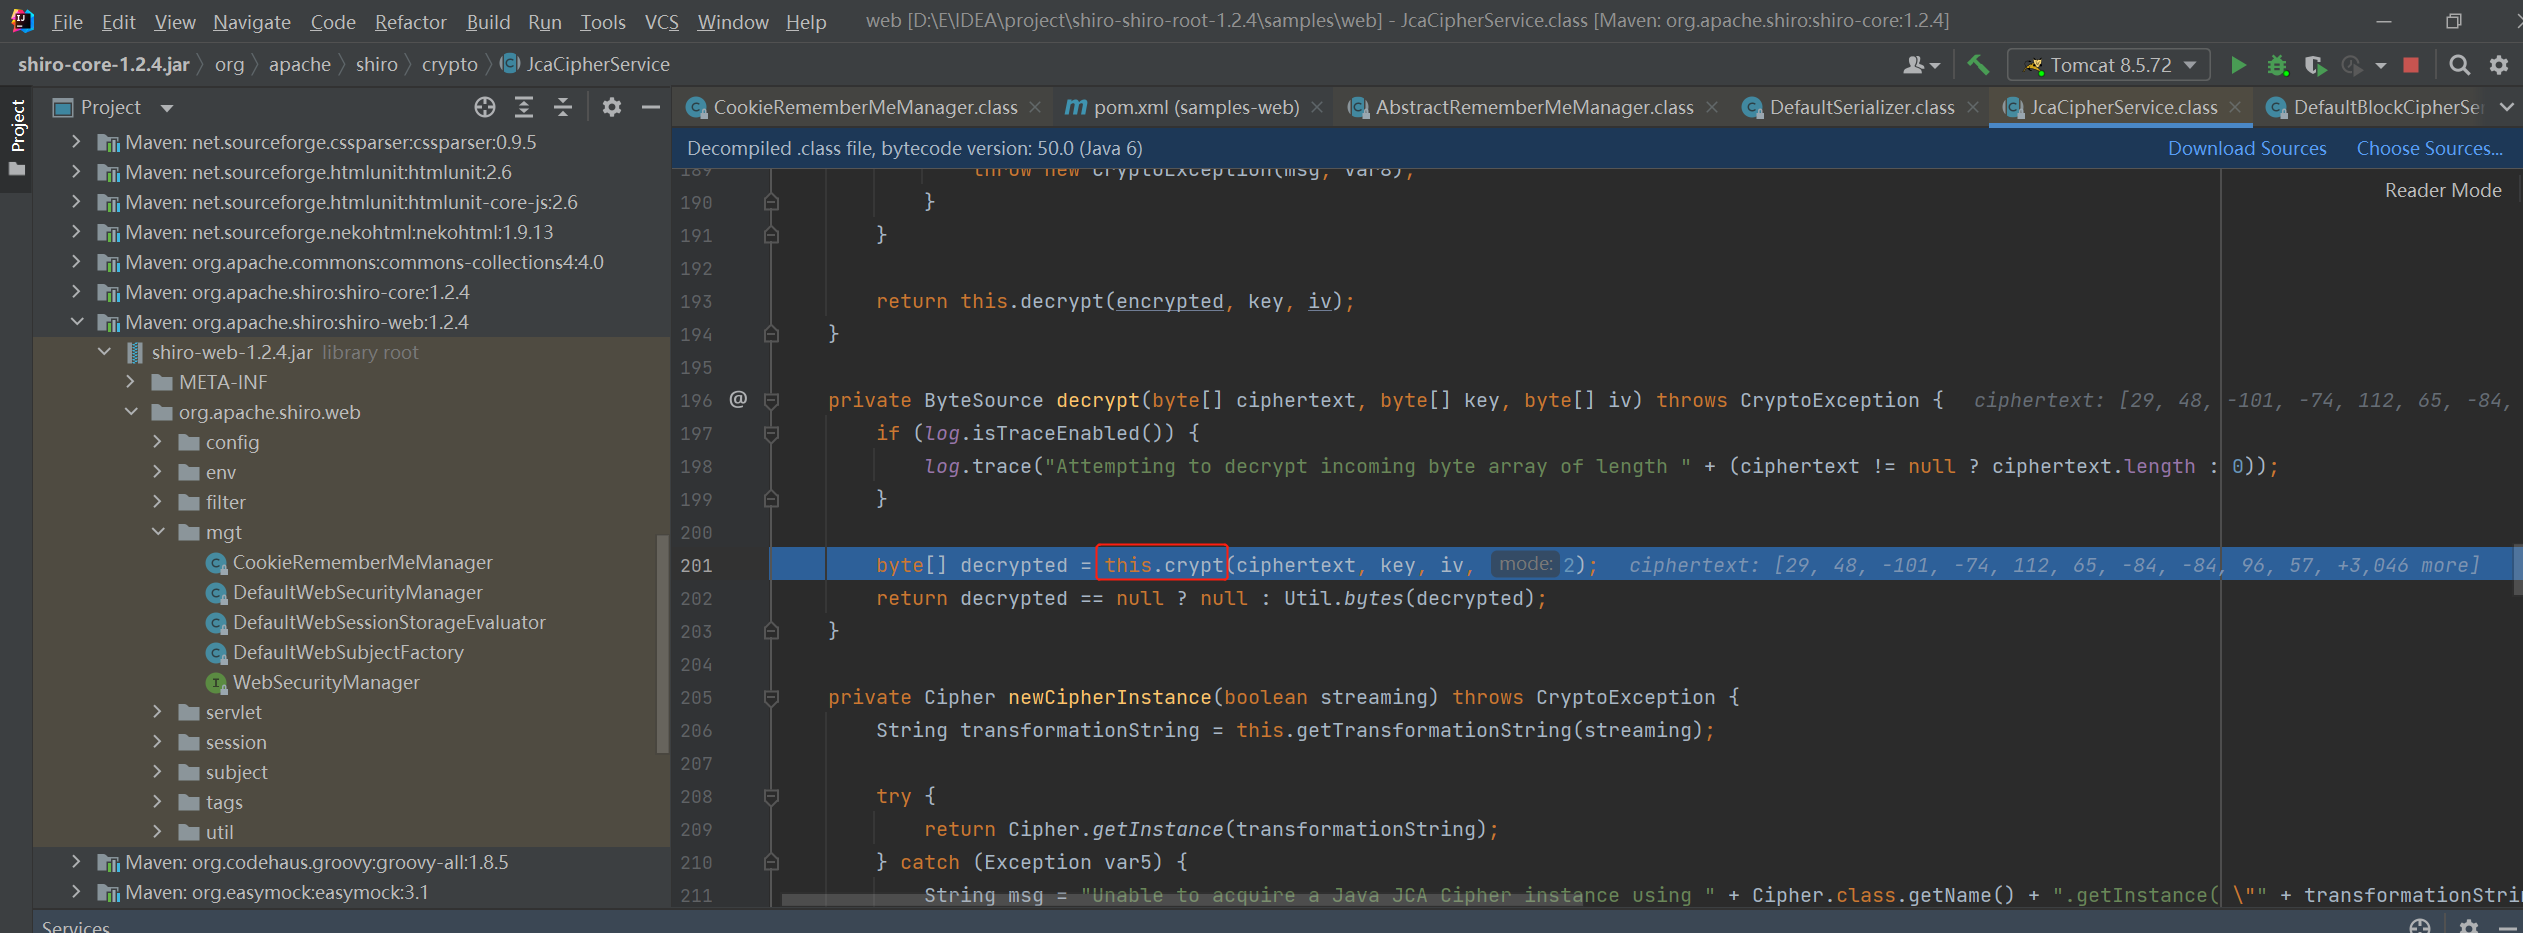2523x933 pixels.
Task: Open the Project view mode dropdown arrow
Action: click(167, 108)
